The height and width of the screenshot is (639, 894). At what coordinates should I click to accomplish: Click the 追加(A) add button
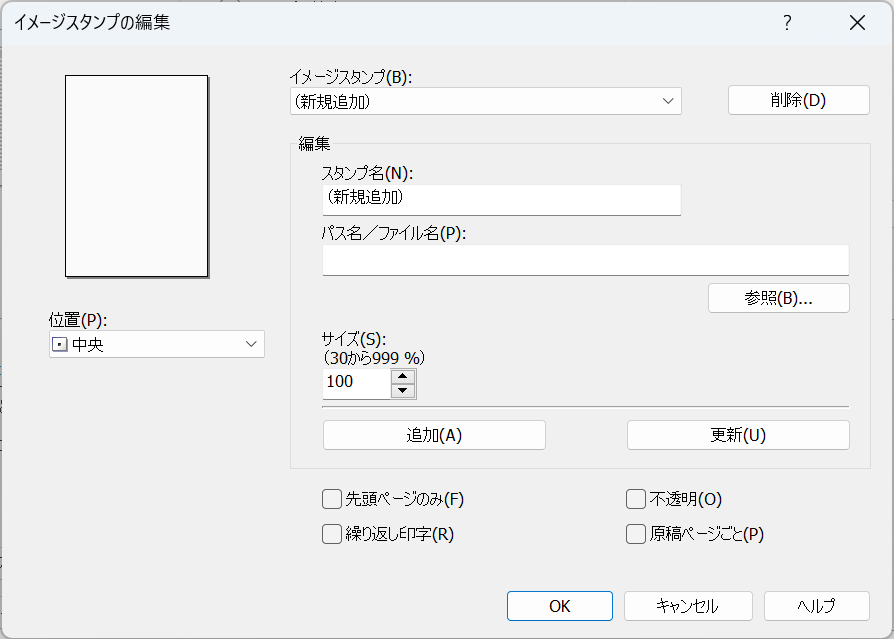click(x=434, y=435)
